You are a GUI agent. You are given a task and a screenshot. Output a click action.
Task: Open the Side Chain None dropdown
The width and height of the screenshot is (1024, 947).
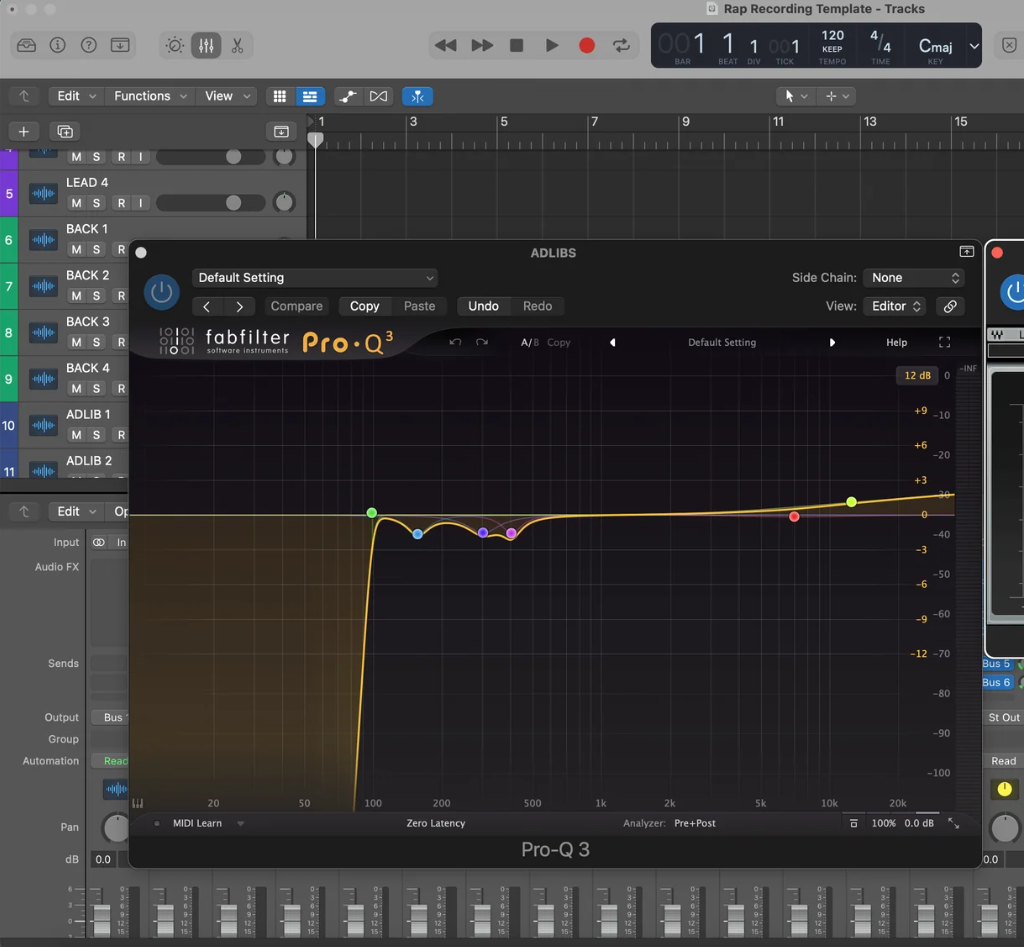point(914,278)
